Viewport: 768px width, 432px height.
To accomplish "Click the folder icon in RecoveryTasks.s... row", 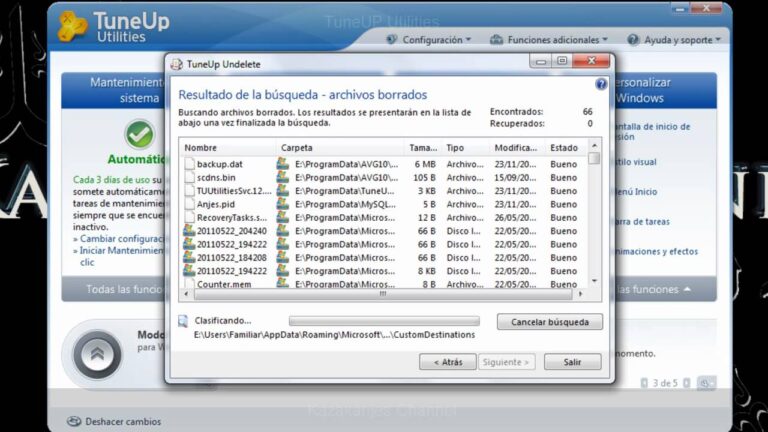I will 283,217.
